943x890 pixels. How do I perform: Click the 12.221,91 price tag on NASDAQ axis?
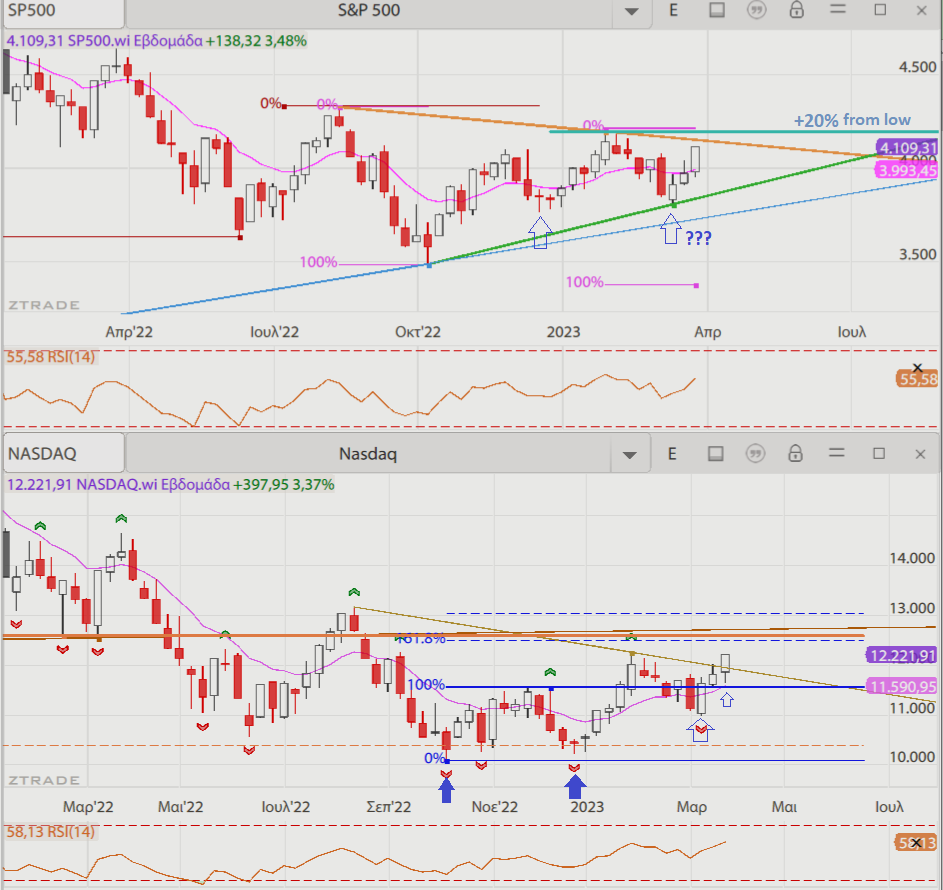tap(903, 655)
